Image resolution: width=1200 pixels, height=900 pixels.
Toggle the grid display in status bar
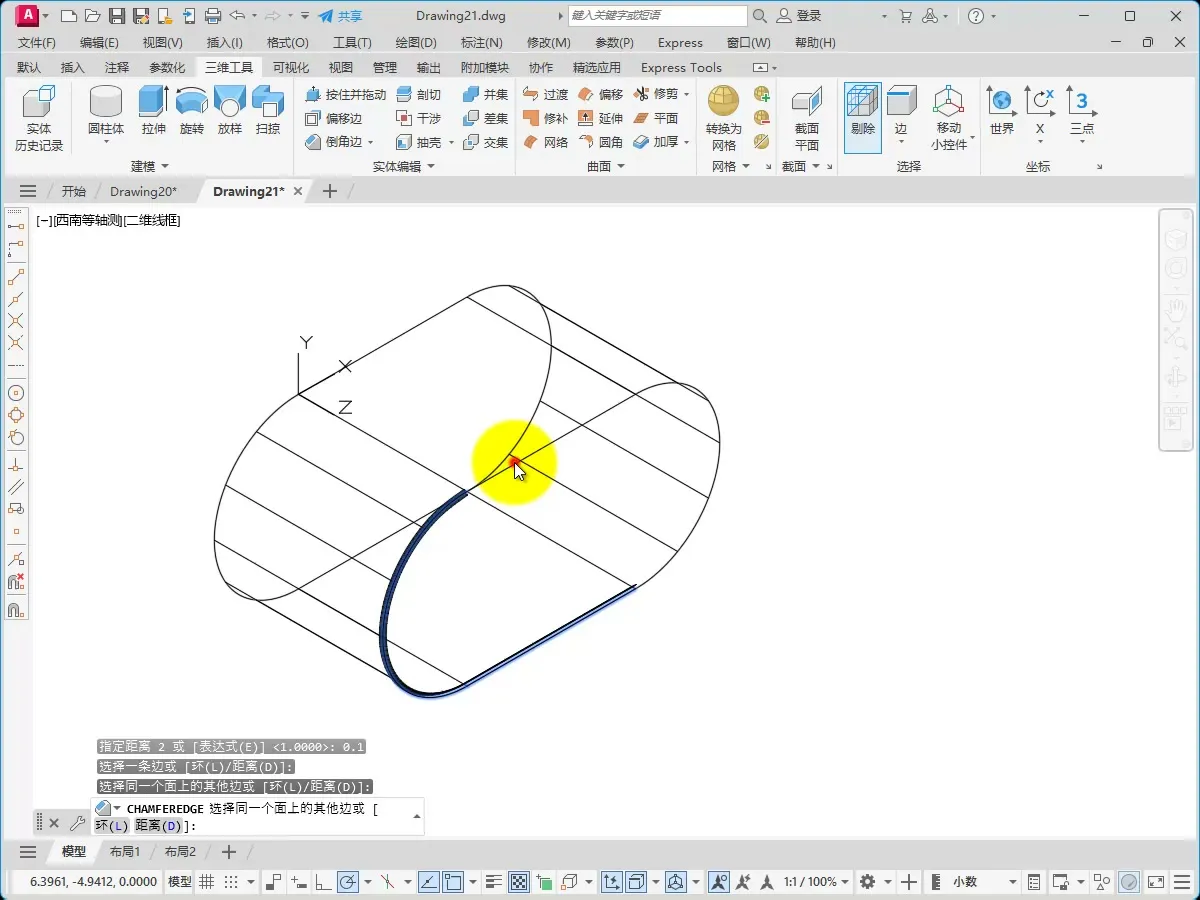[207, 882]
